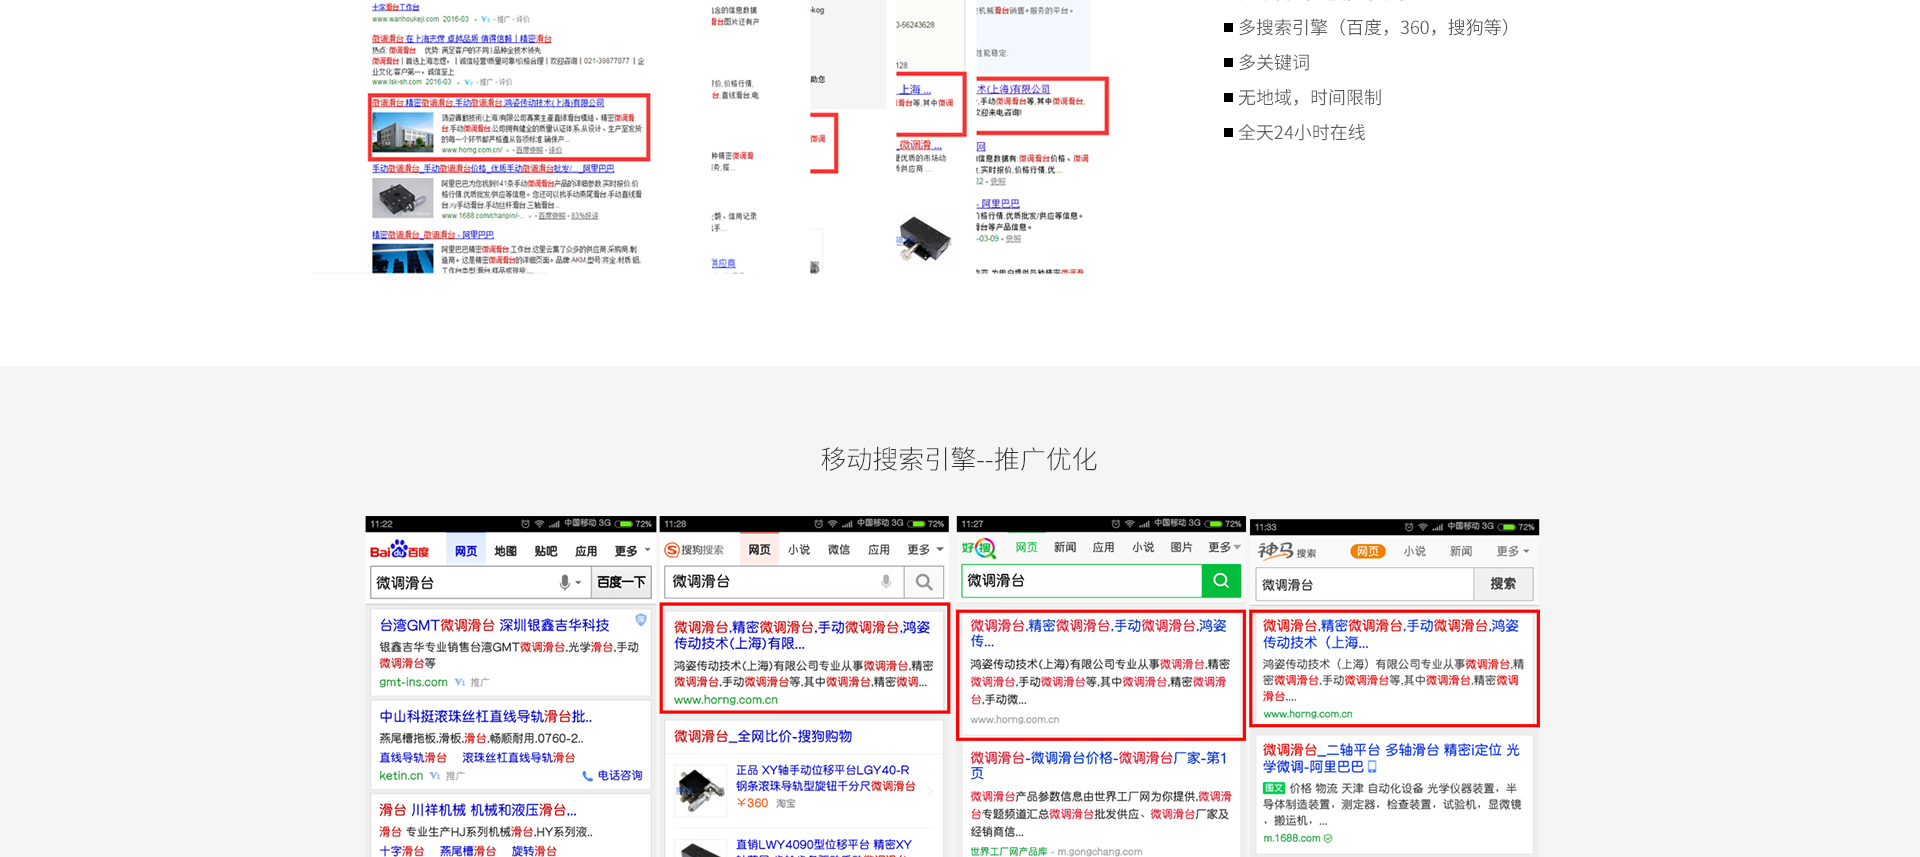Click the slide-stage thumbnail in the 阿里巴巴 desktop result
1920x857 pixels.
pos(402,198)
